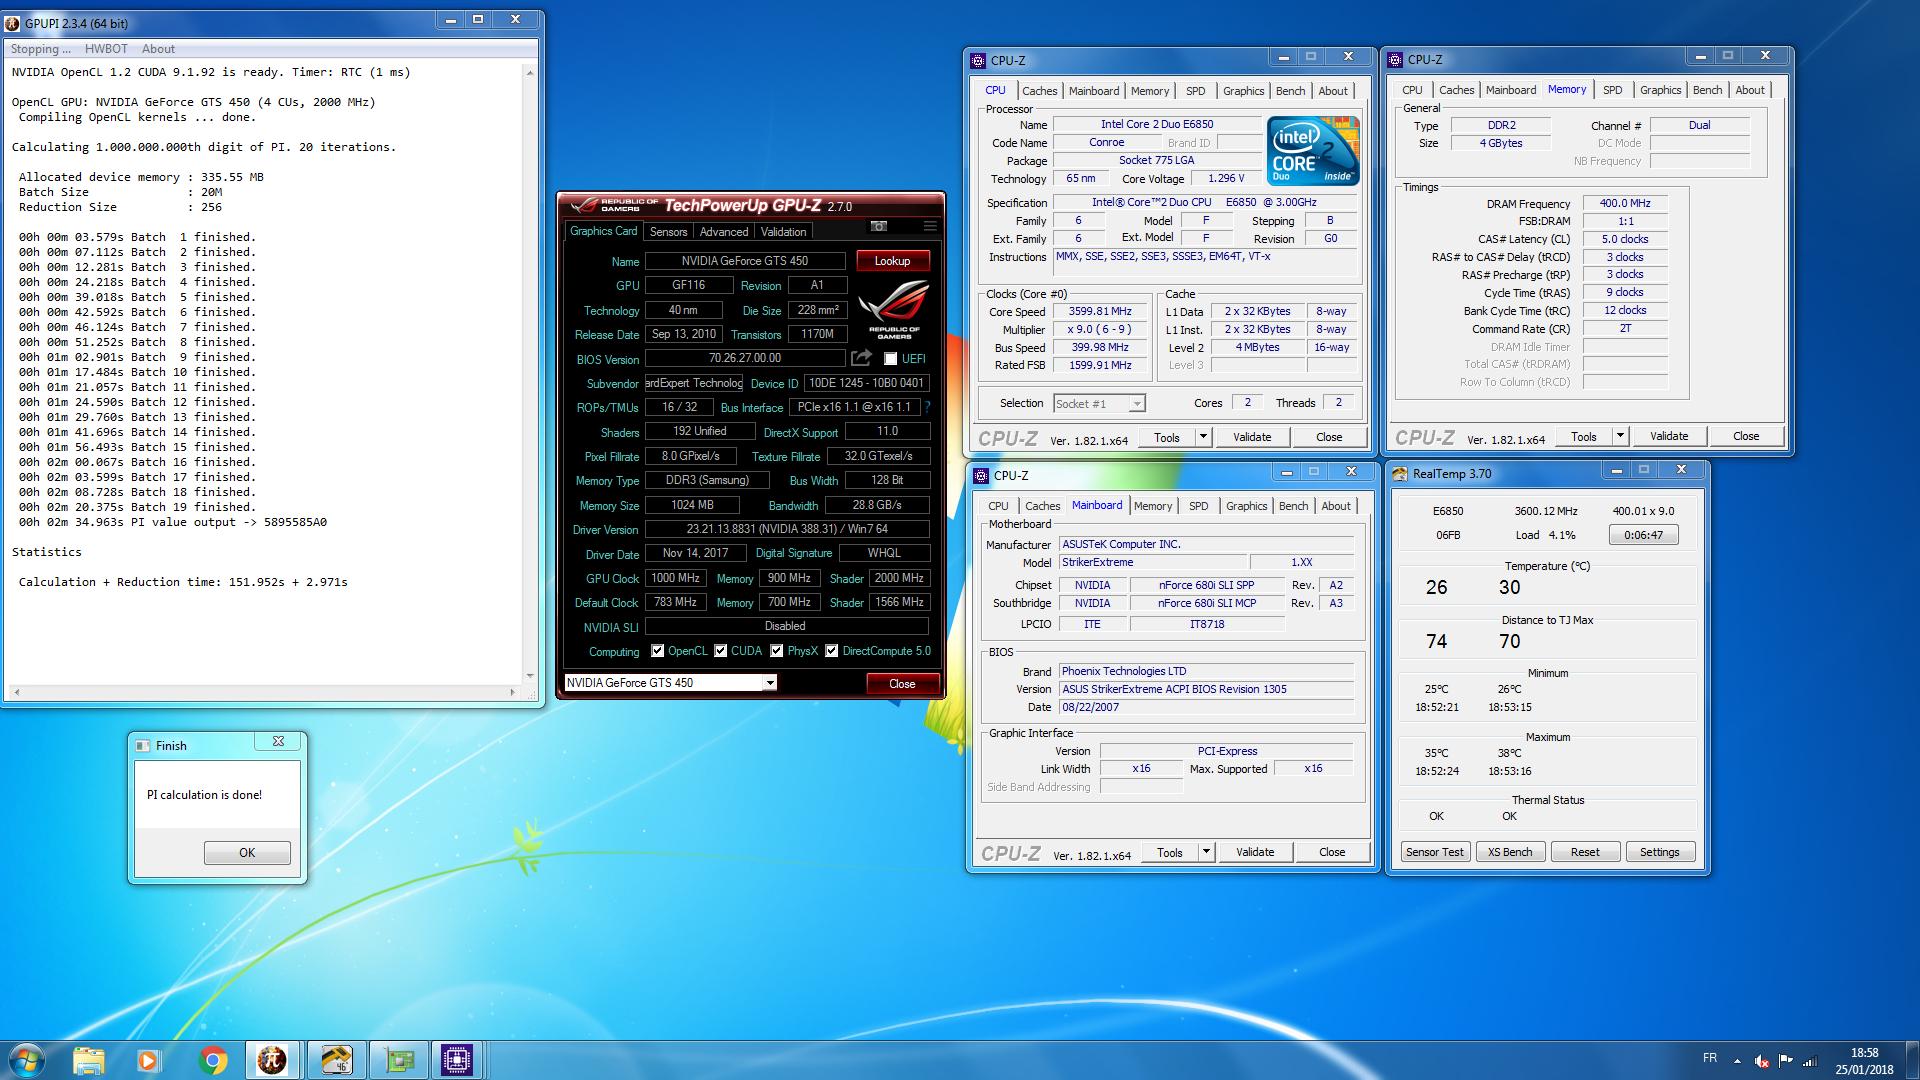Switch to GPUPI via its taskbar icon
The image size is (1920, 1080).
[x=271, y=1060]
